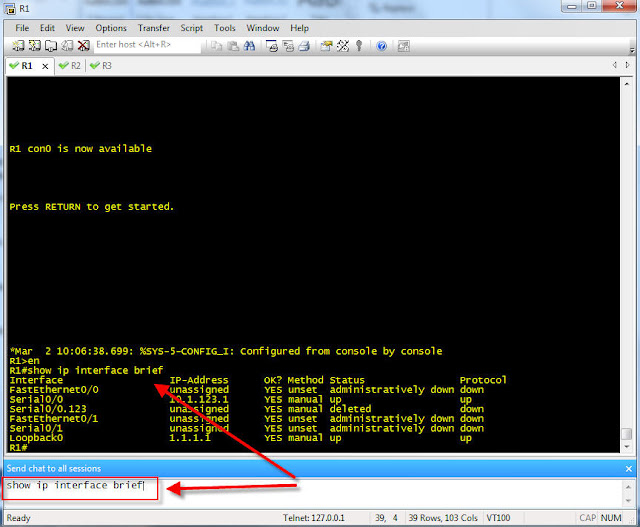Viewport: 640px width, 527px height.
Task: Switch to the R3 session tab
Action: [101, 66]
